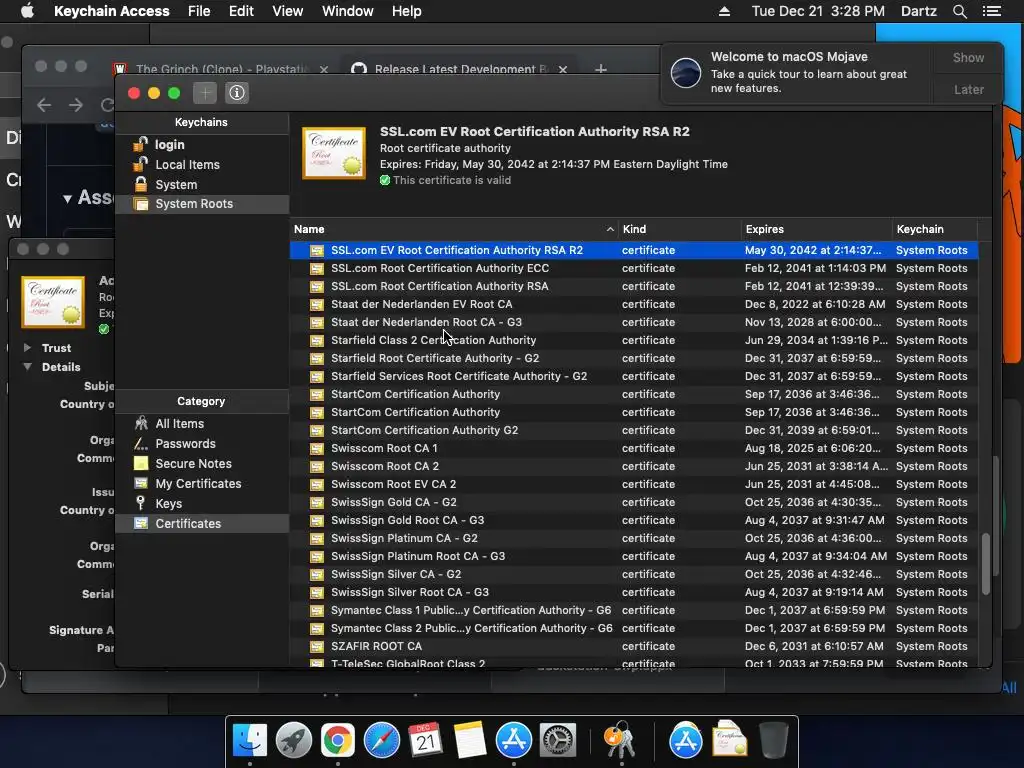Select SZAFIR ROOT CA row
Screen dimensions: 1024x768
tap(633, 646)
